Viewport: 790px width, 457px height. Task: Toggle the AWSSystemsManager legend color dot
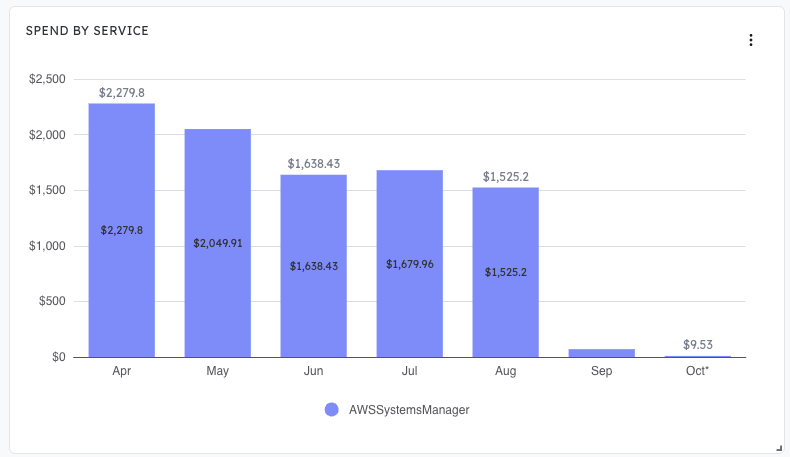point(332,410)
